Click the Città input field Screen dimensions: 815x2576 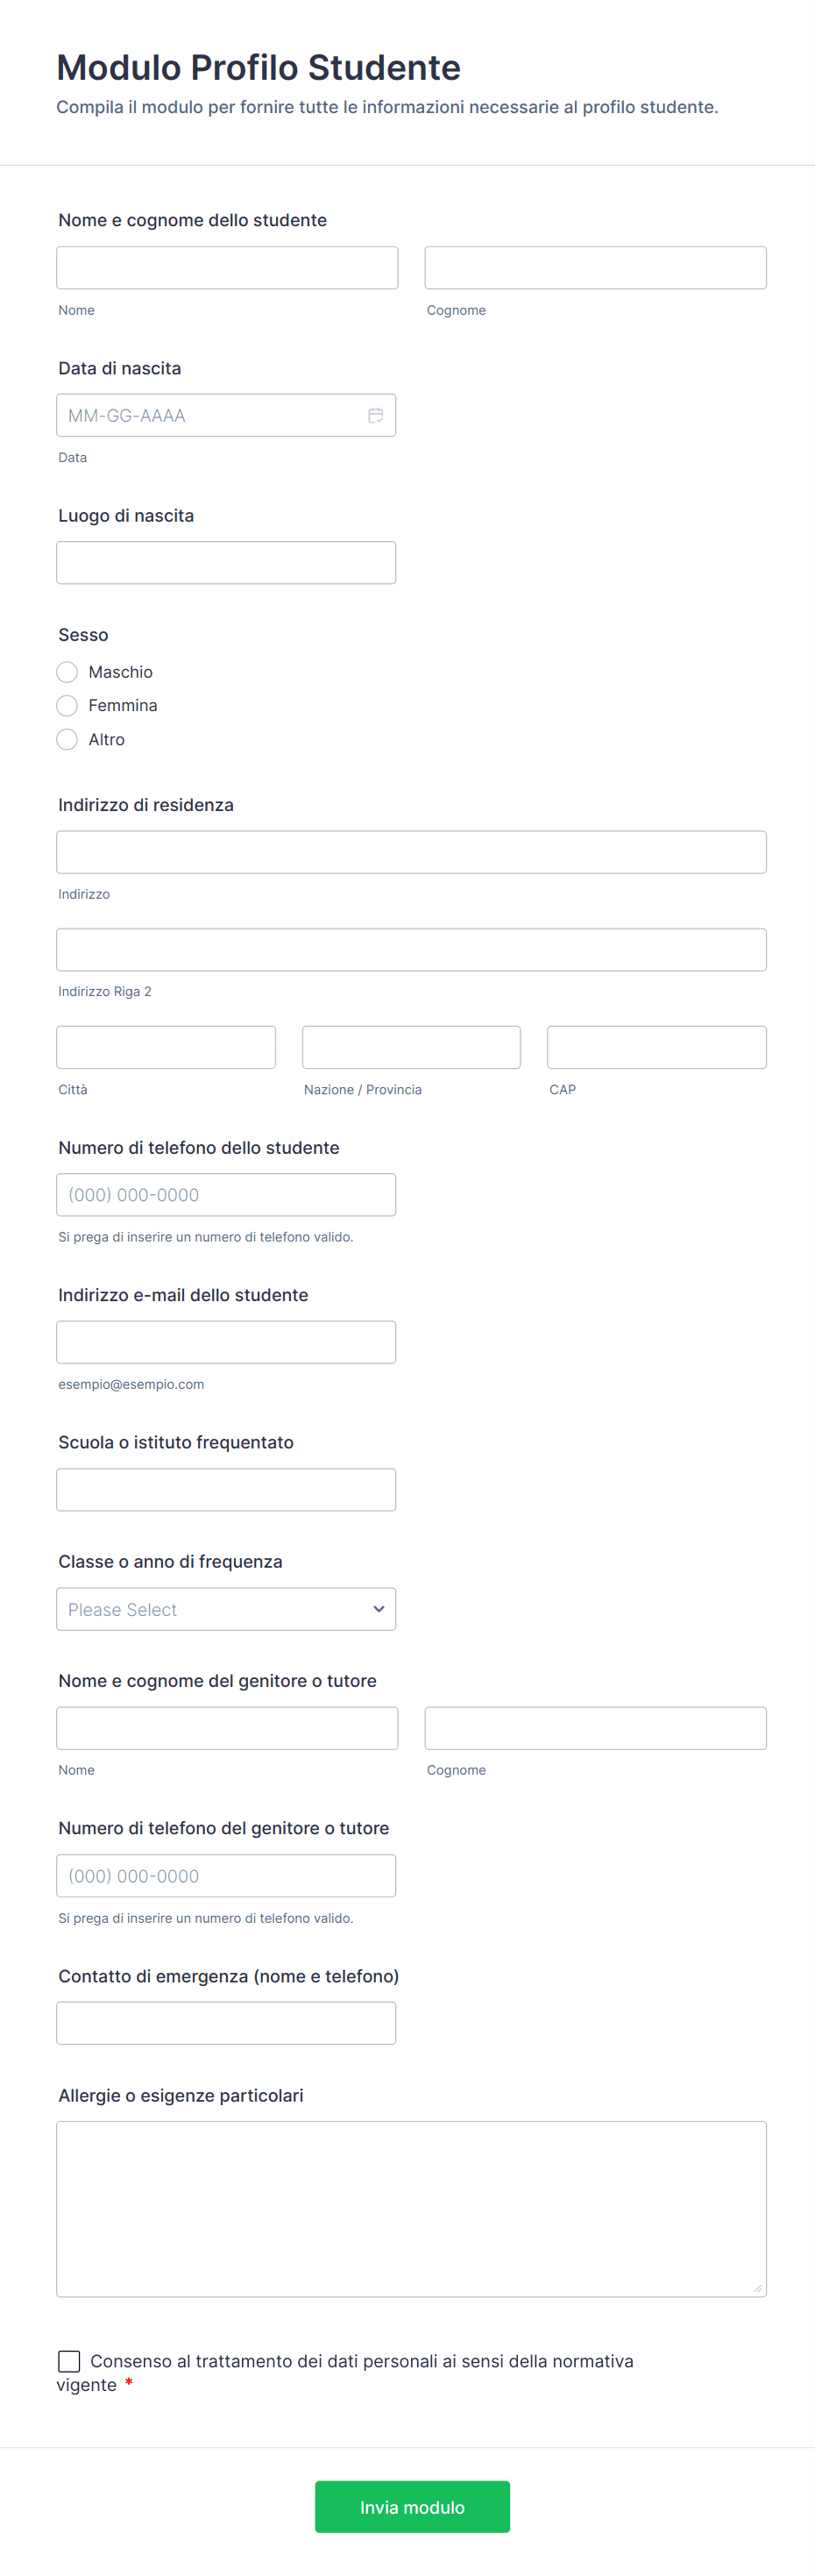tap(166, 1047)
